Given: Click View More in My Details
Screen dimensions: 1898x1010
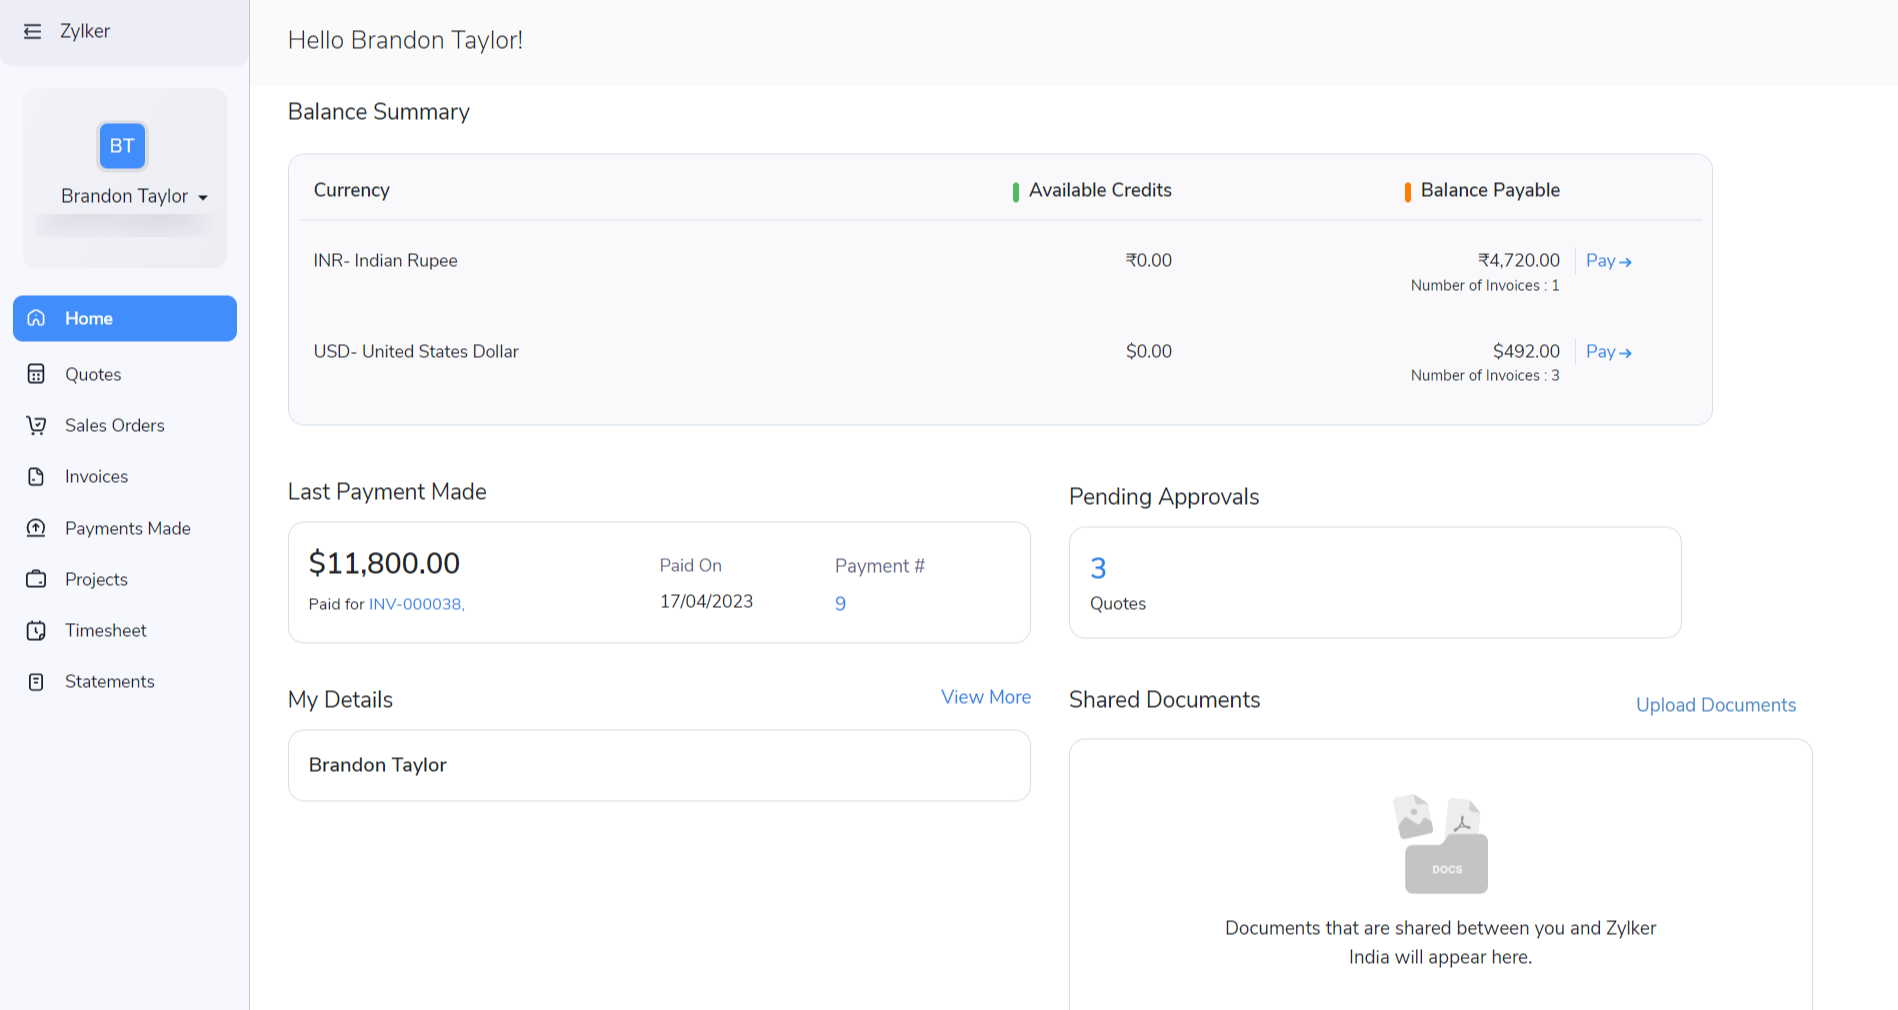Looking at the screenshot, I should tap(985, 697).
